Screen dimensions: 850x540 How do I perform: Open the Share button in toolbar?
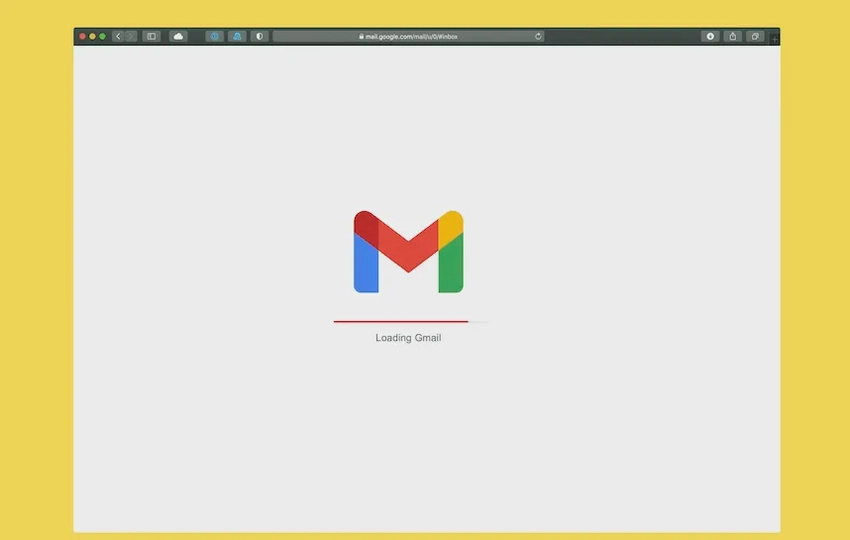point(732,36)
